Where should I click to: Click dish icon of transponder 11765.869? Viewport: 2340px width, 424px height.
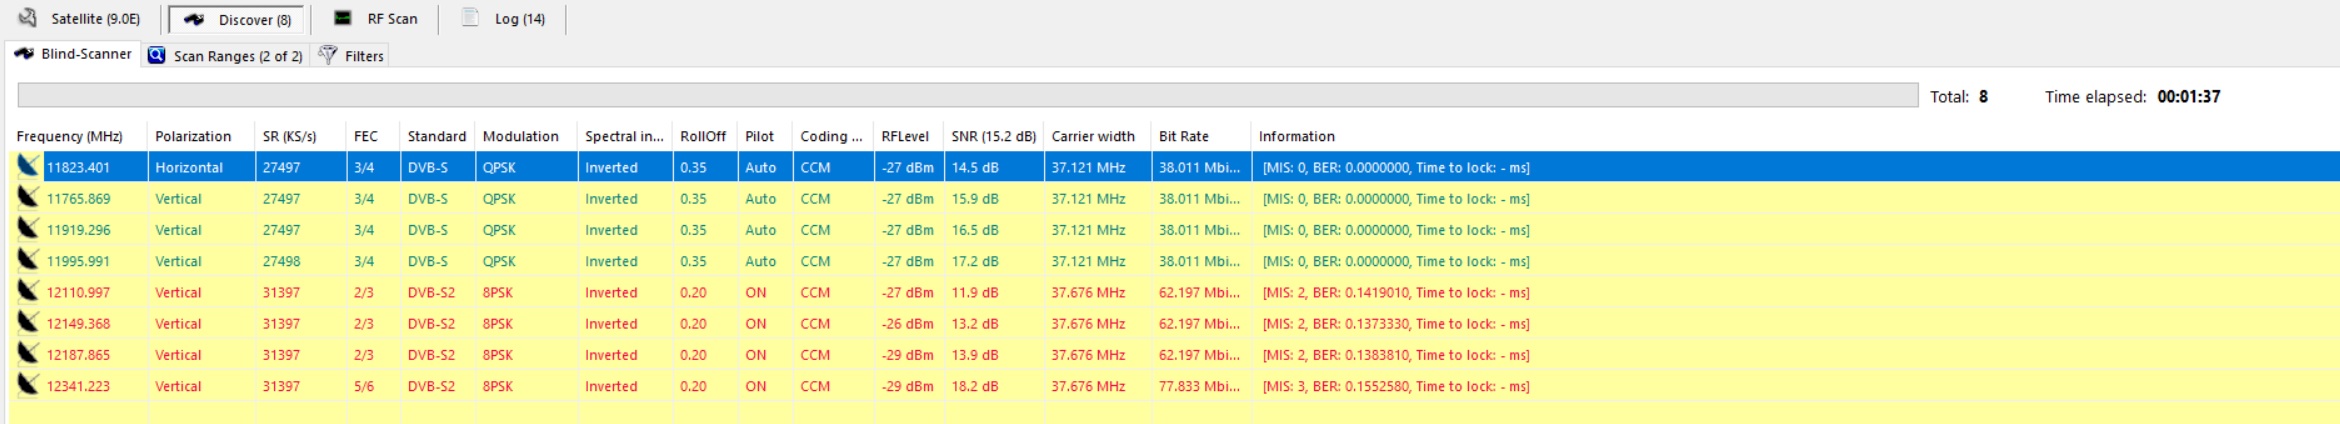click(28, 197)
